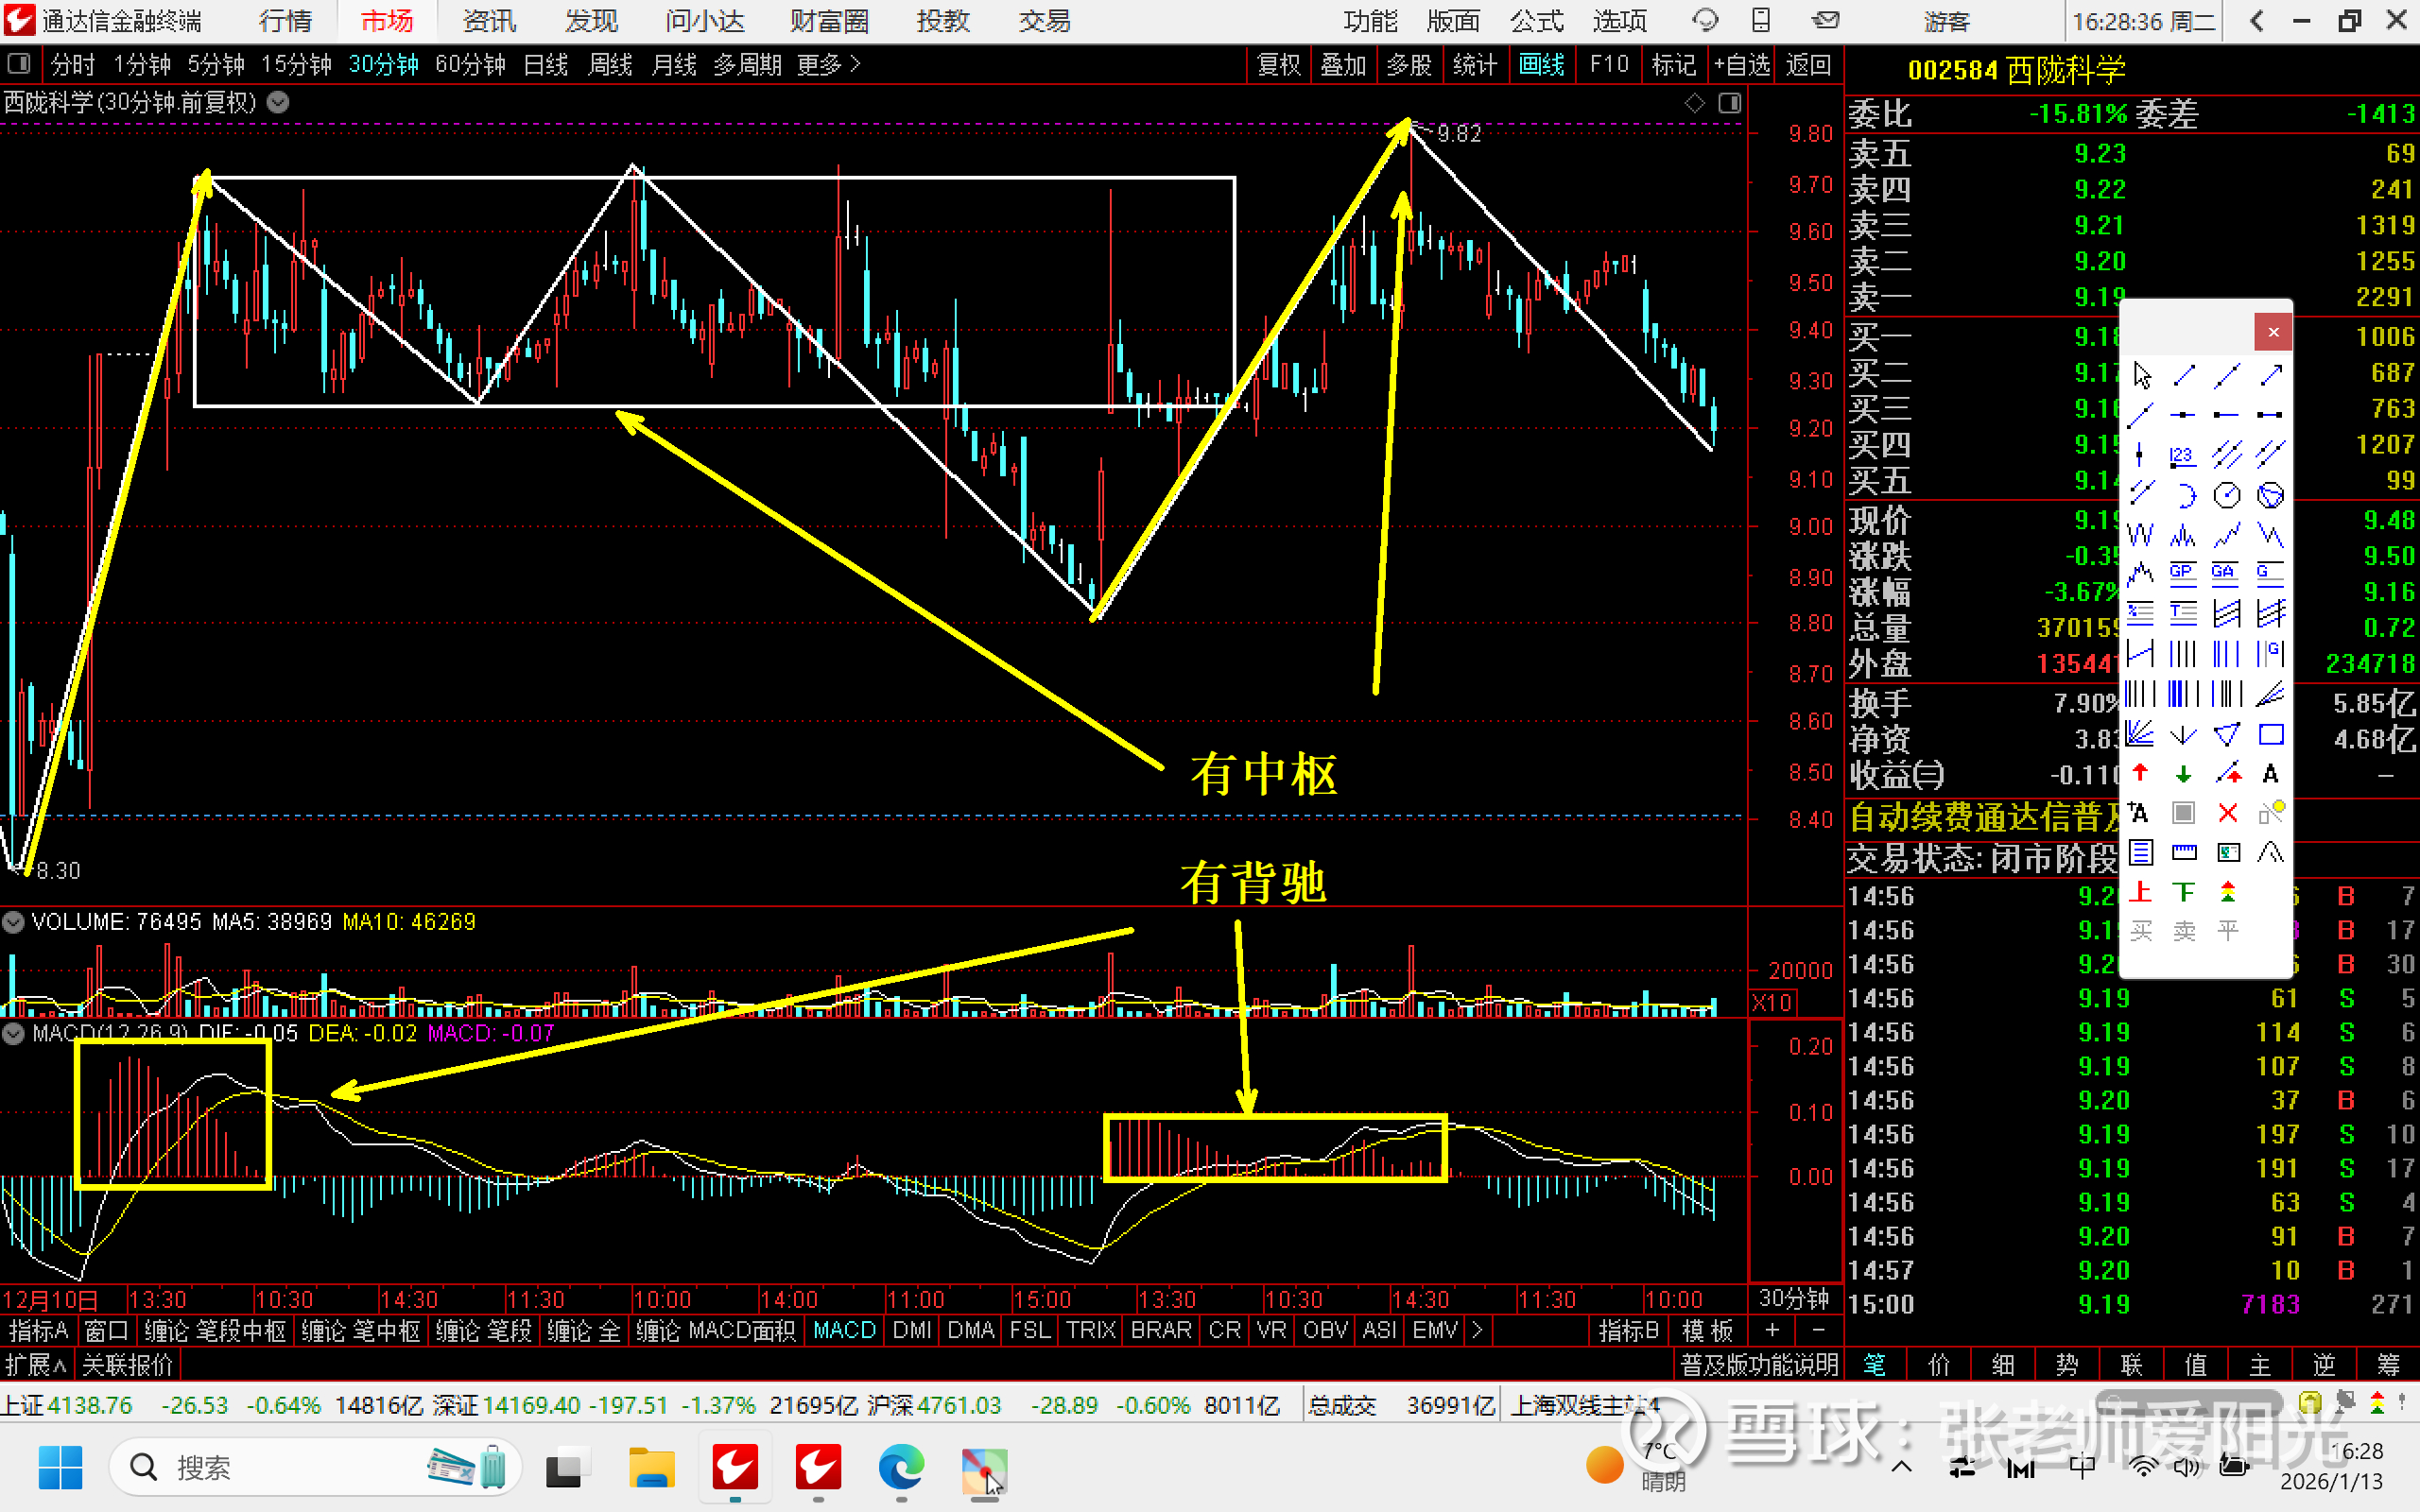Open dropdown next to 西陇科学 chart title
This screenshot has height=1512, width=2420.
[x=279, y=102]
